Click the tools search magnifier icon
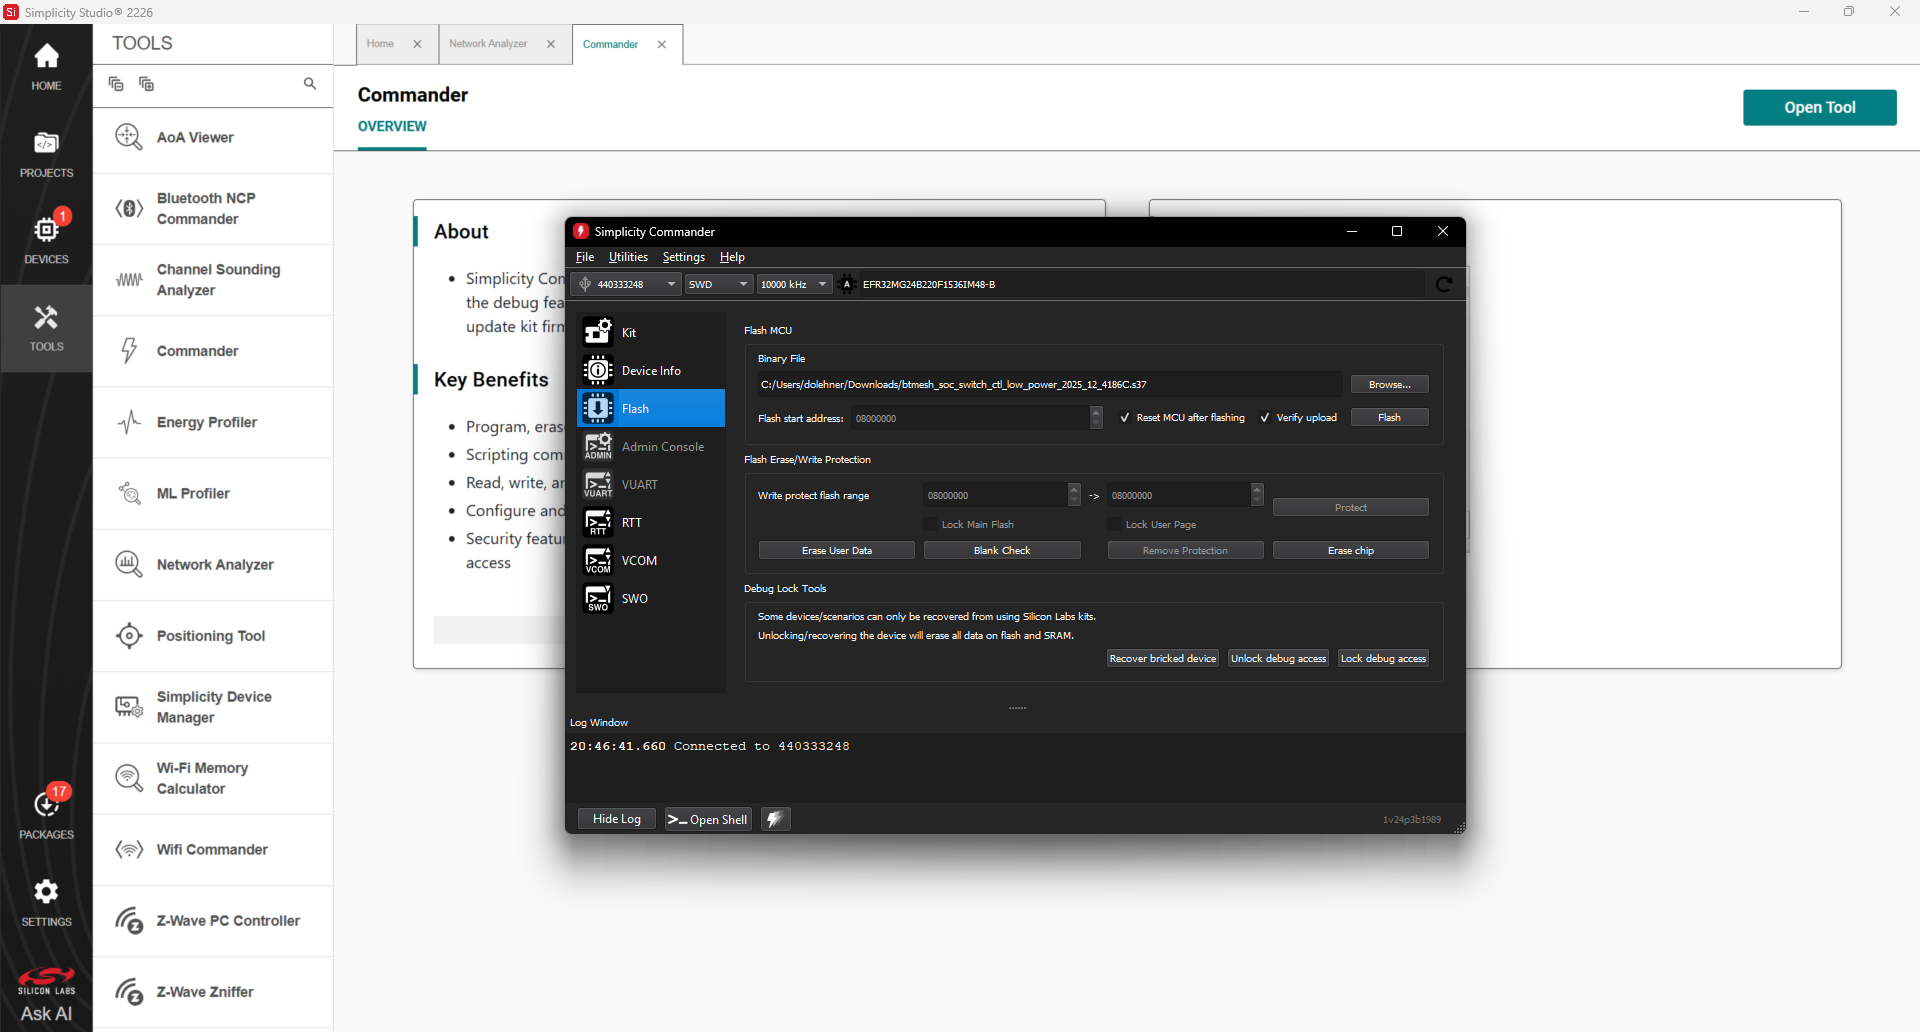 (x=310, y=84)
